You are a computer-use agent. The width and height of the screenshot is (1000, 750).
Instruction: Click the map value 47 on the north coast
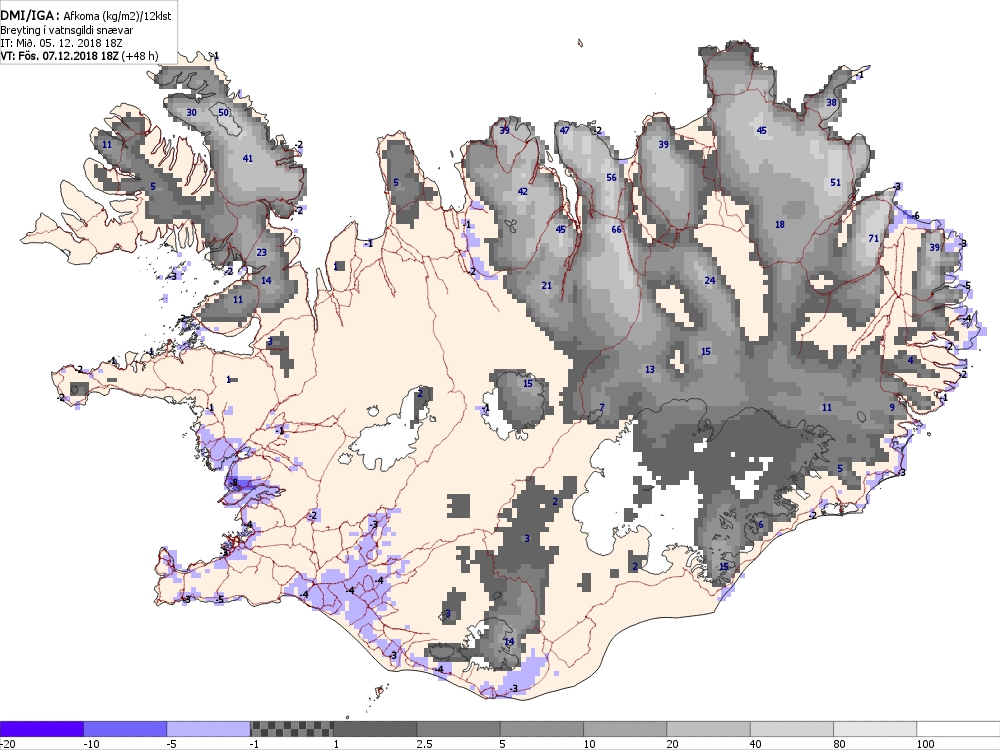pos(564,130)
